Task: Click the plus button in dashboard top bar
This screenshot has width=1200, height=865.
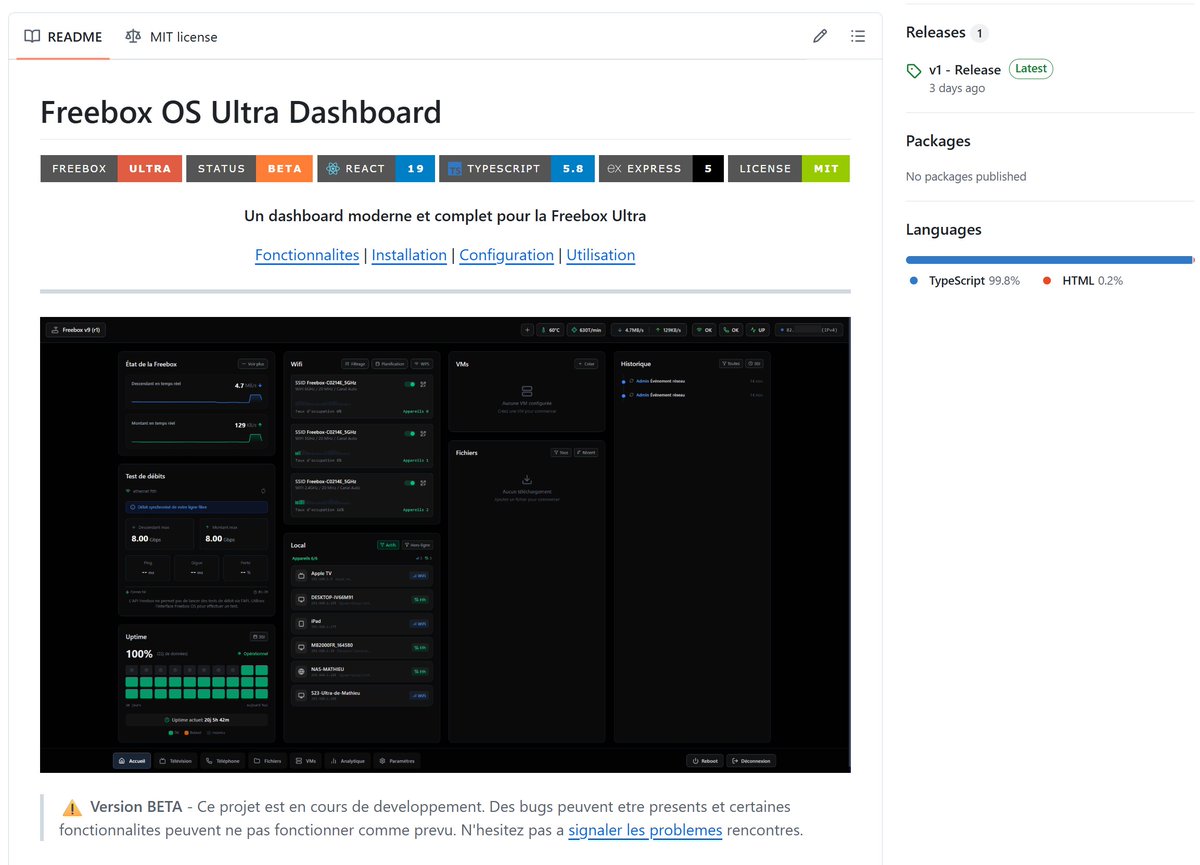Action: [x=527, y=329]
